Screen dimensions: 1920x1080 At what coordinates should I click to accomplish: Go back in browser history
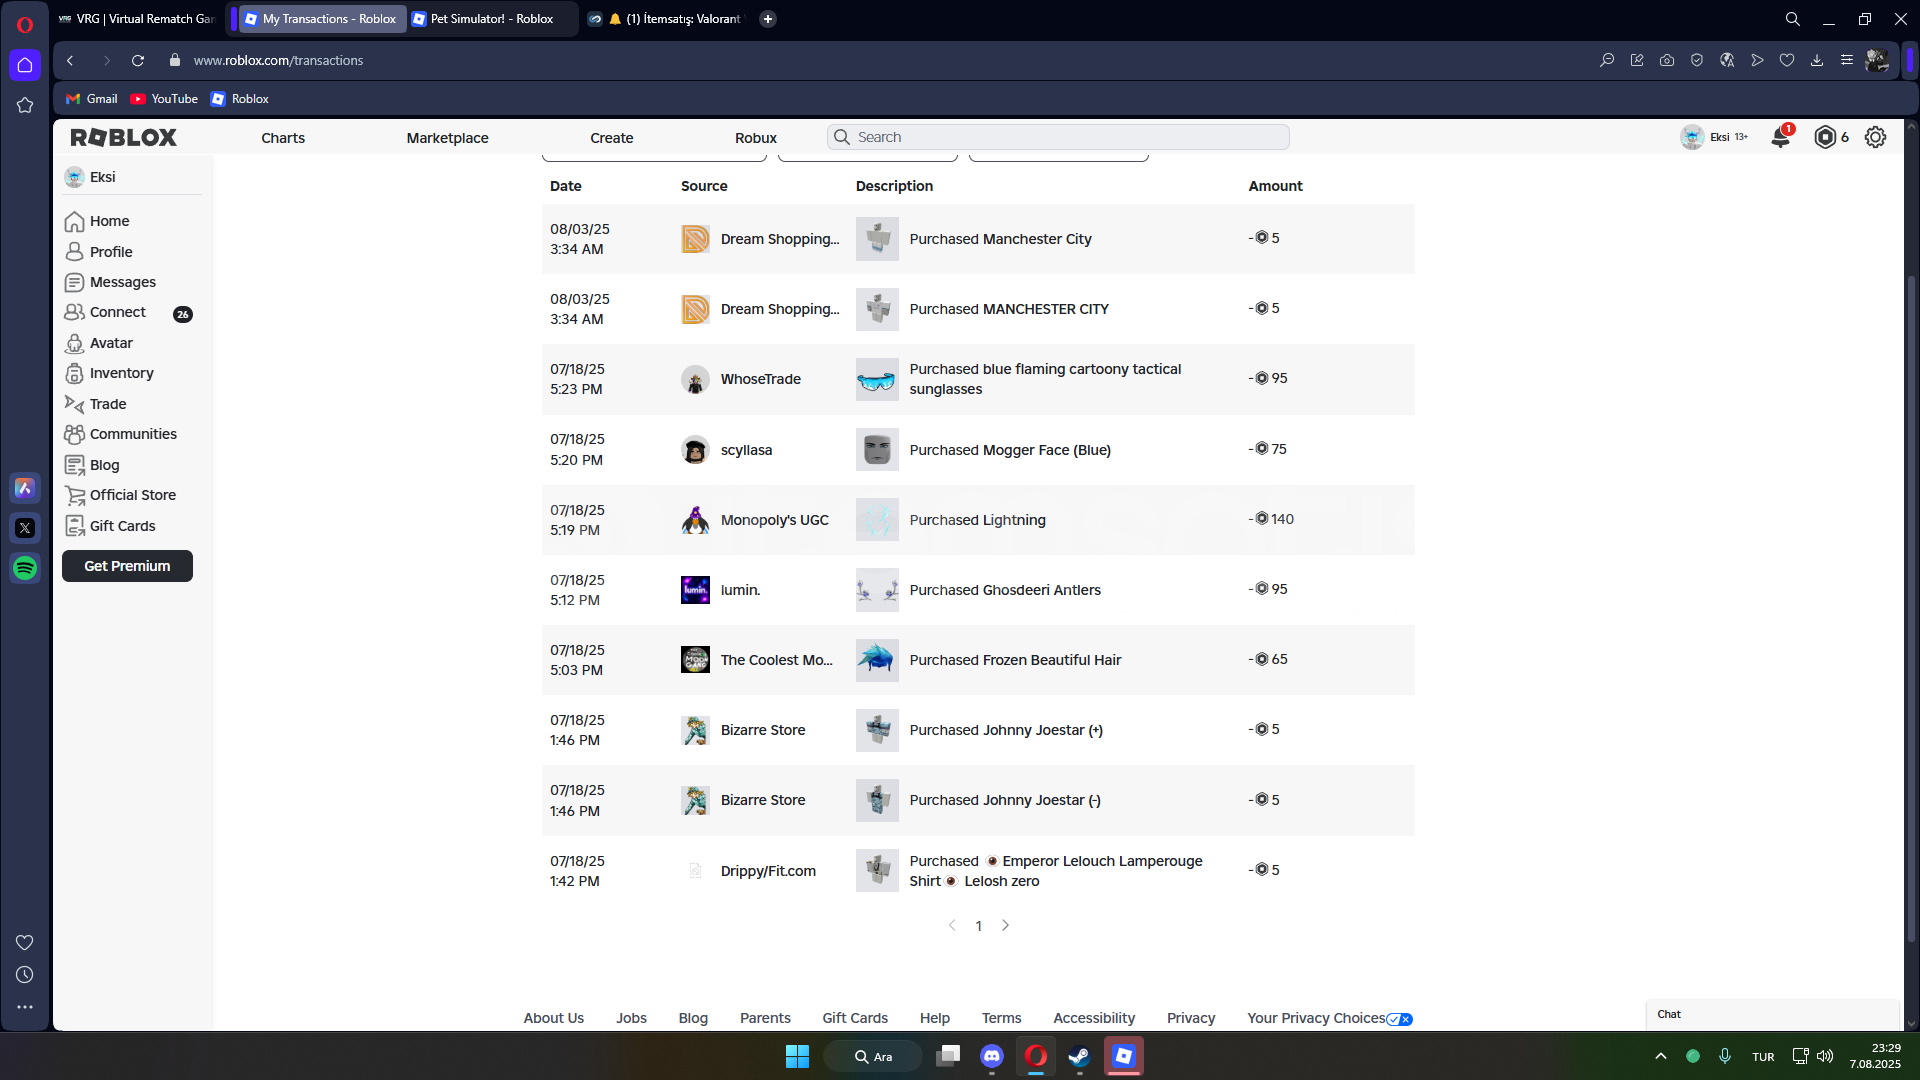tap(70, 60)
